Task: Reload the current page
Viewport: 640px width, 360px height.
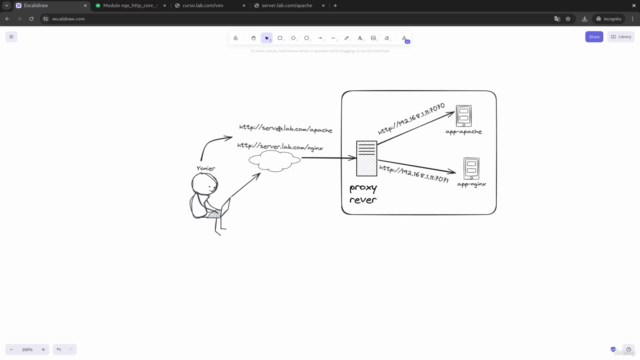Action: click(x=31, y=19)
